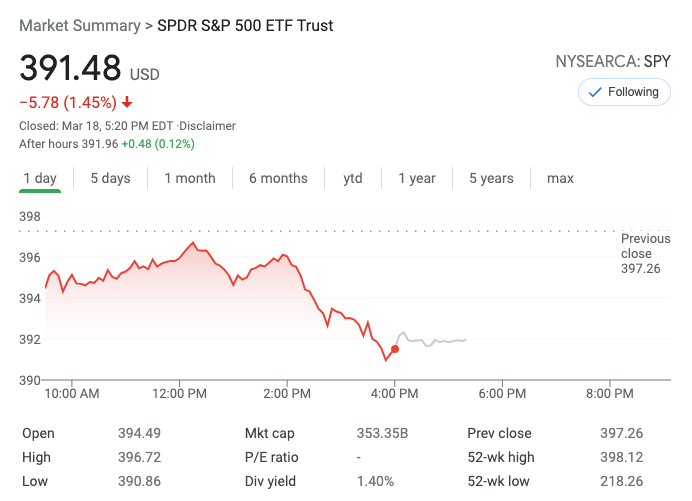Click the SPDR S&P 500 ETF Trust title
Image resolution: width=692 pixels, height=501 pixels.
point(245,25)
